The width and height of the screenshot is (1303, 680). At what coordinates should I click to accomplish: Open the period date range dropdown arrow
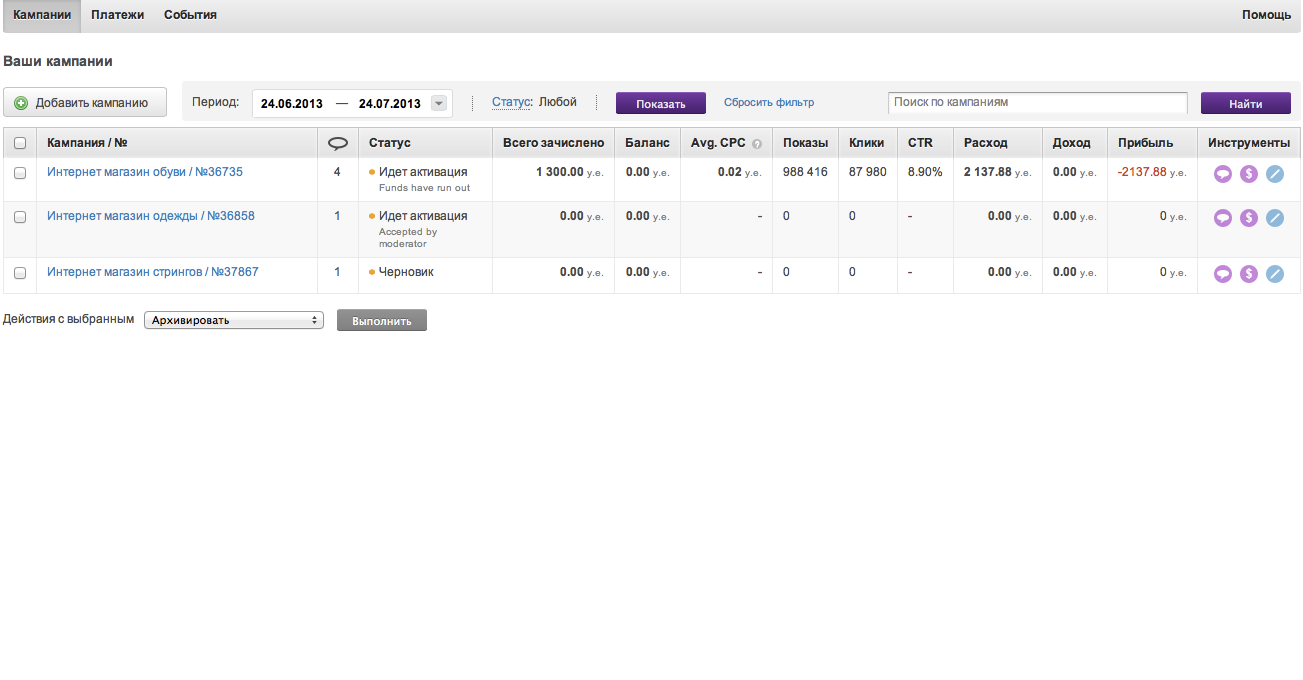click(x=438, y=103)
